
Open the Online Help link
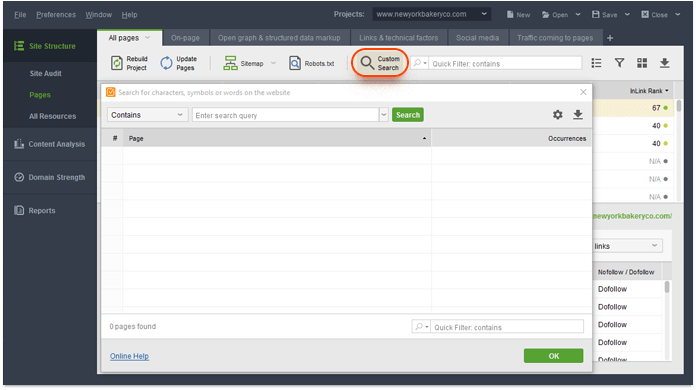coord(129,356)
